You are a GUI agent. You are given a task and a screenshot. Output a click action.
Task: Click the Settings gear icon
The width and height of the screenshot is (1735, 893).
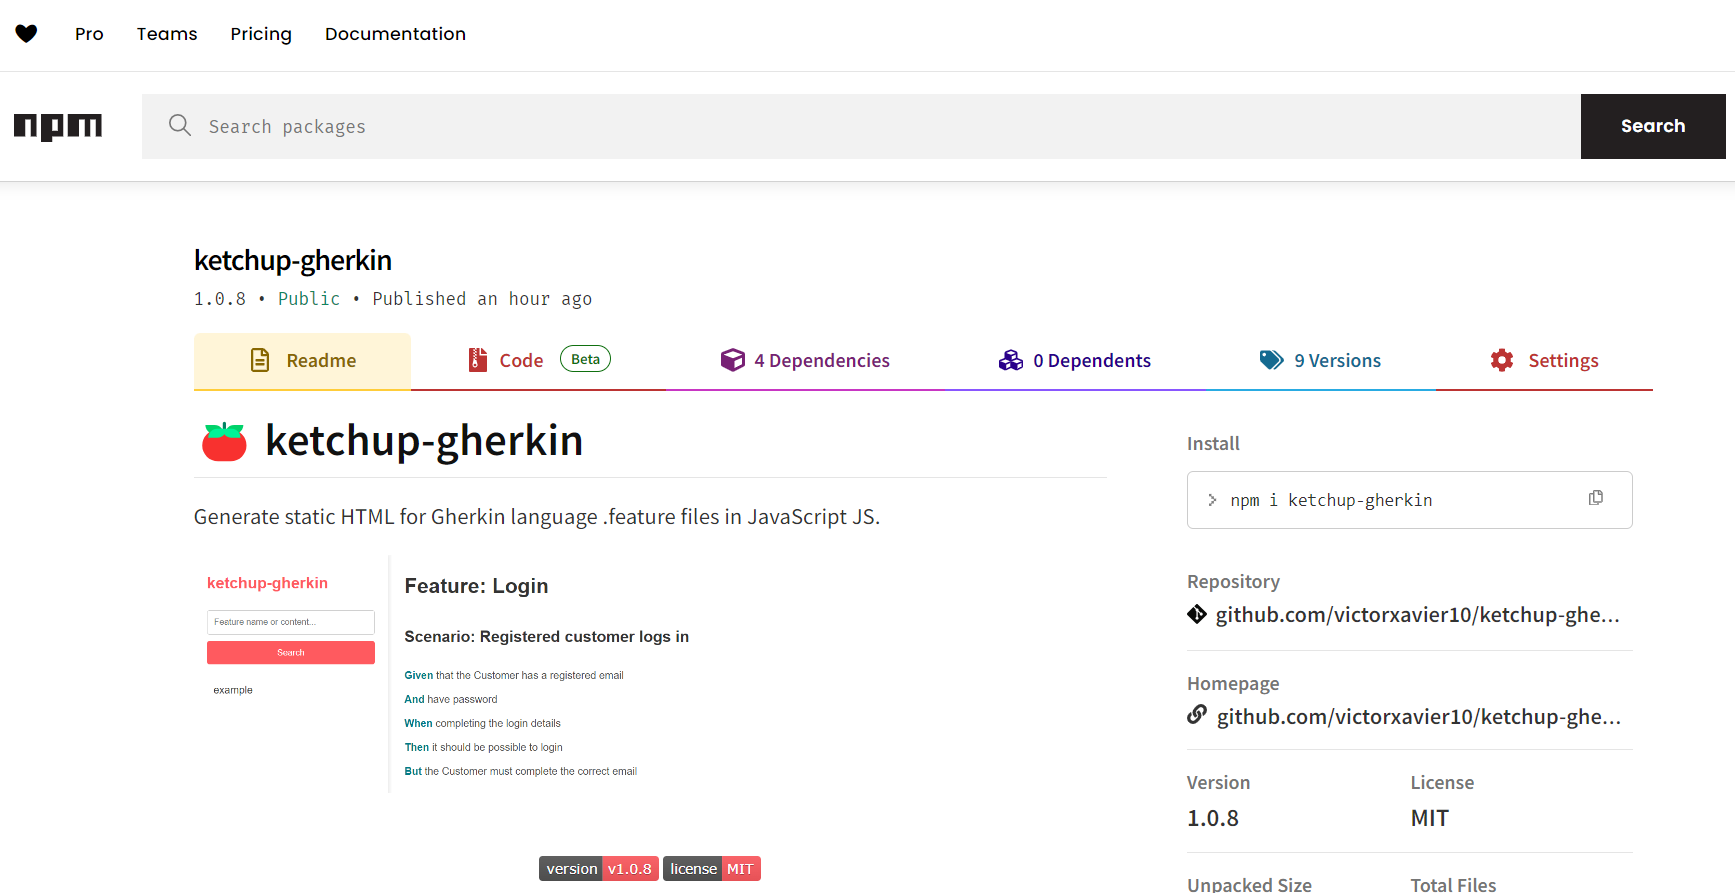pos(1502,360)
